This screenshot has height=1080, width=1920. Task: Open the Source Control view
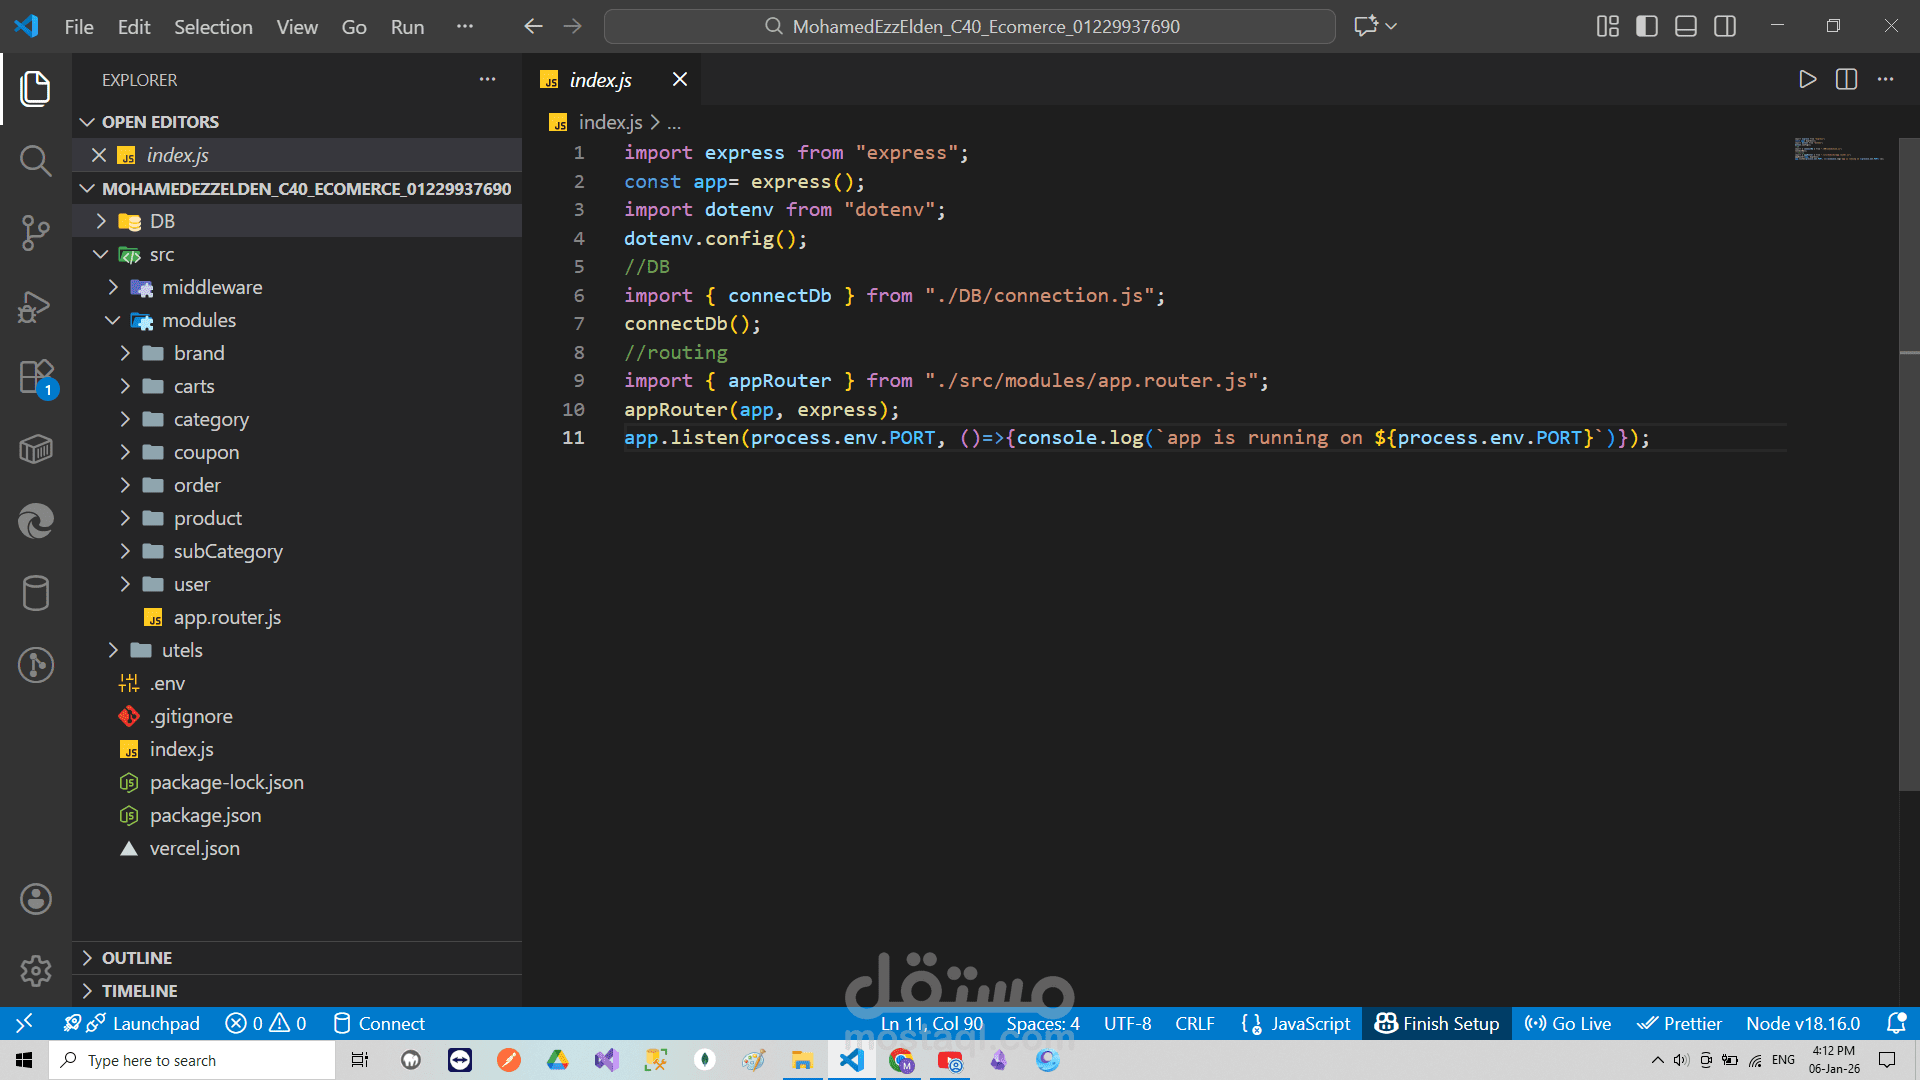(x=35, y=232)
